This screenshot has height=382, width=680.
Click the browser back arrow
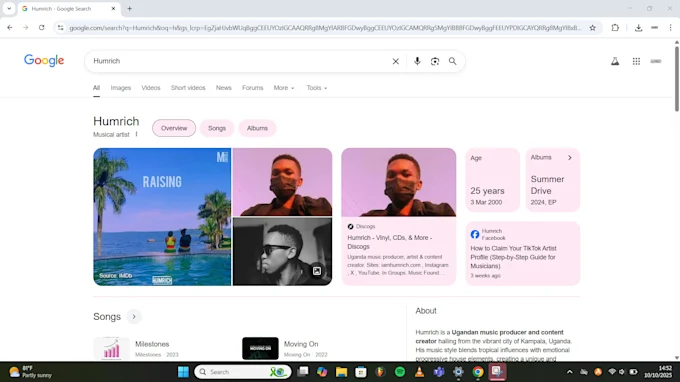coord(10,27)
